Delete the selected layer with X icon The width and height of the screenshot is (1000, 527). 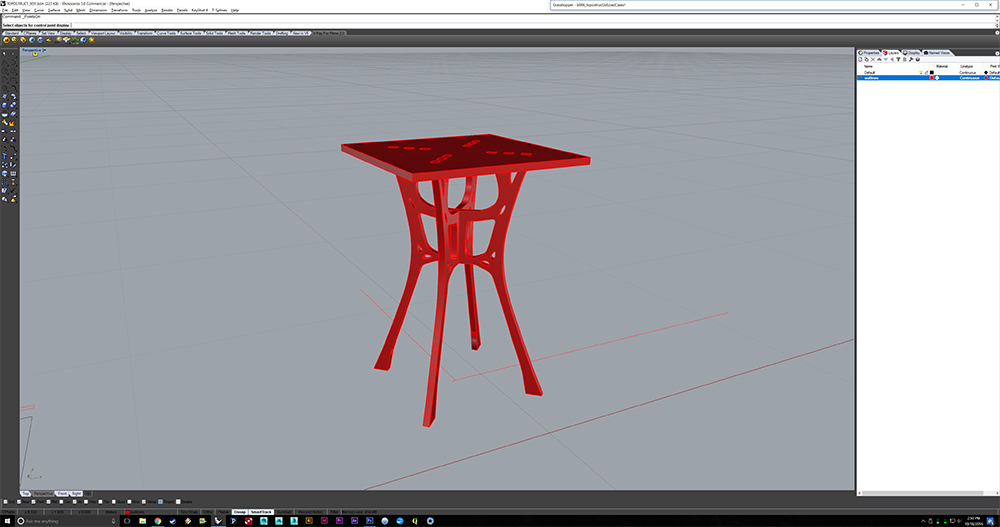[873, 59]
